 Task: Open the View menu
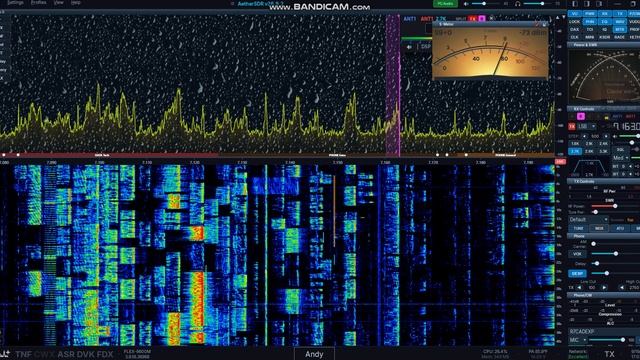pyautogui.click(x=59, y=2)
